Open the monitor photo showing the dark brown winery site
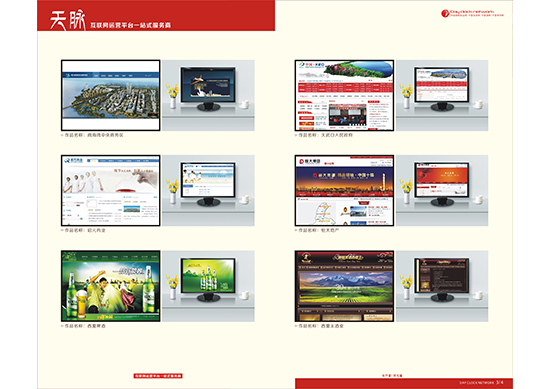The height and width of the screenshot is (389, 550). click(x=442, y=286)
